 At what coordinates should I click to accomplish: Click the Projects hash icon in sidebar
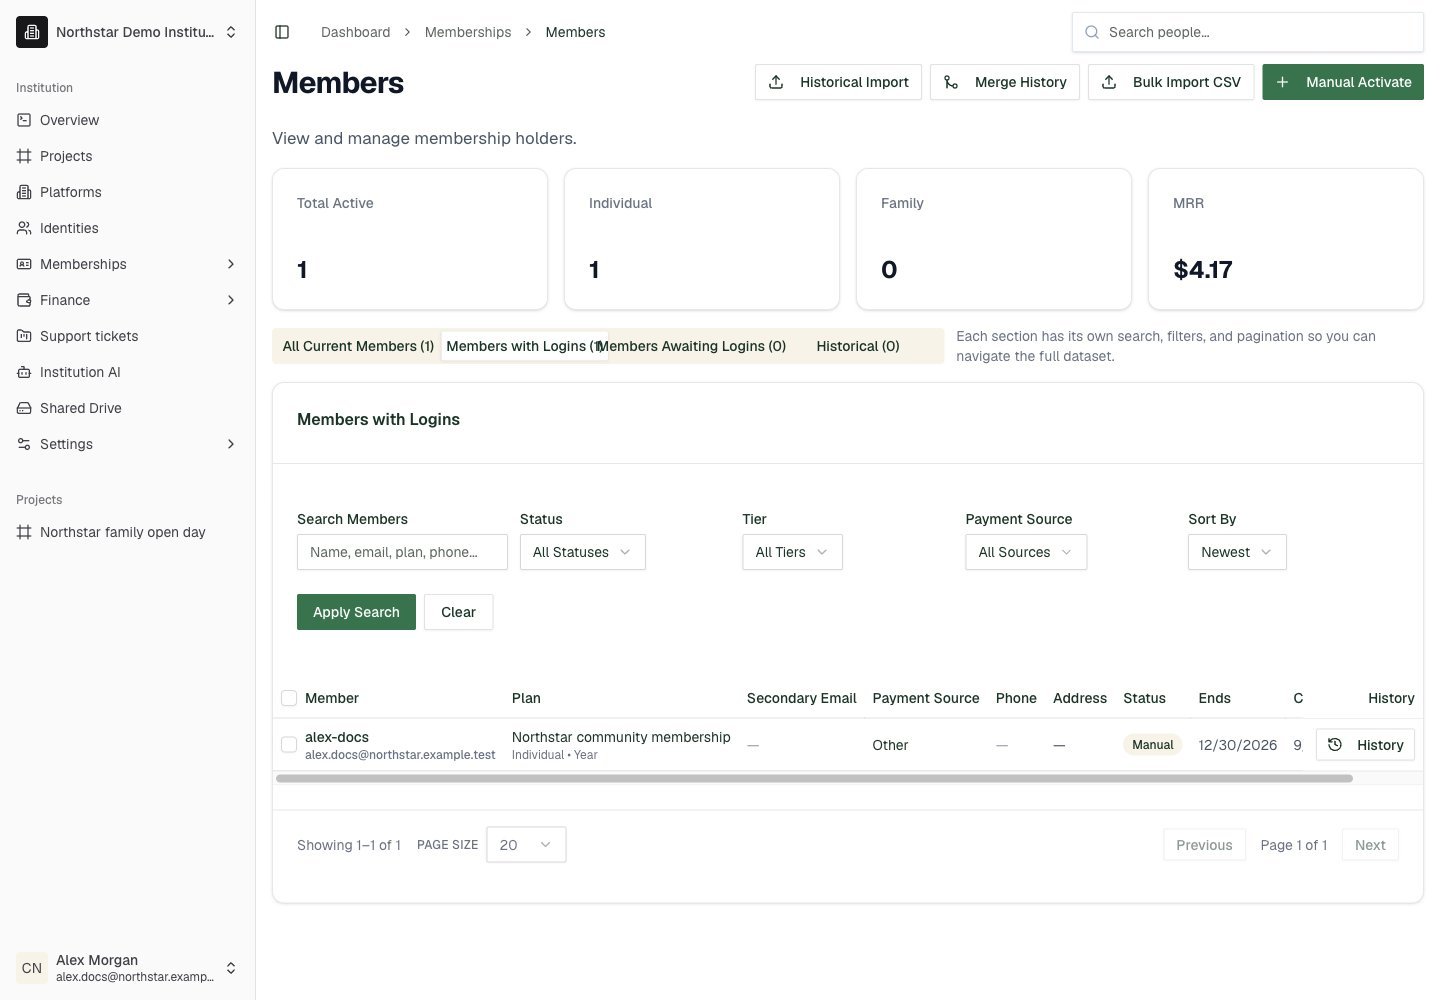point(24,156)
